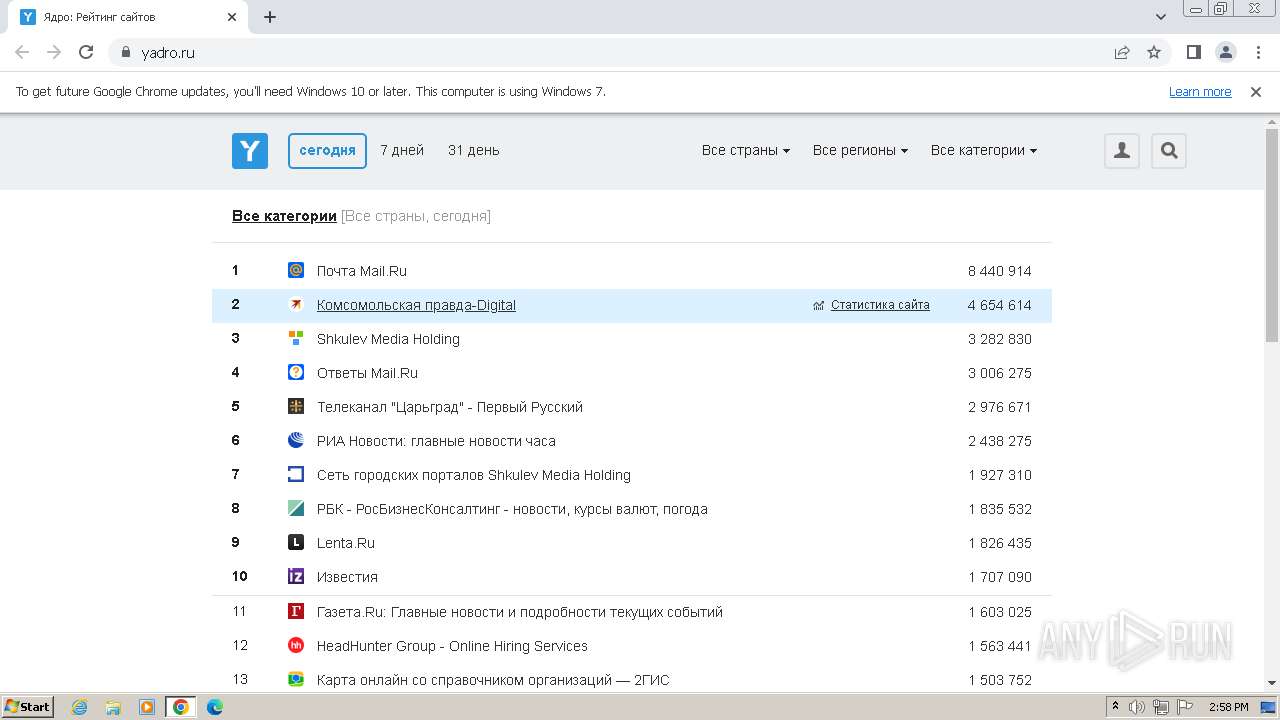This screenshot has height=720, width=1280.
Task: Open the Комсомольская правда-Digital link
Action: pos(416,305)
